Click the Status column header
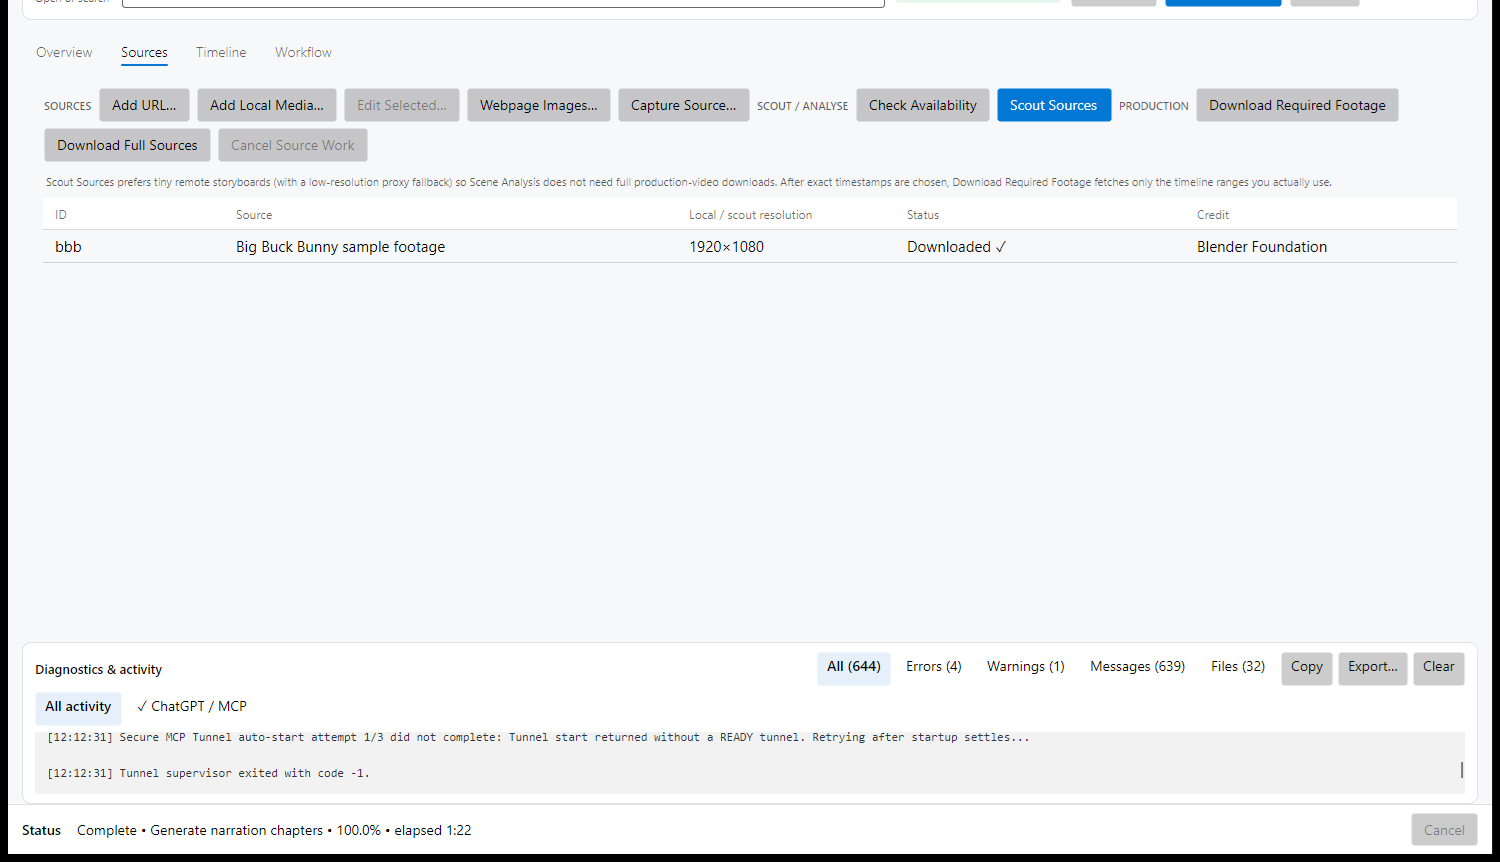 tap(923, 215)
